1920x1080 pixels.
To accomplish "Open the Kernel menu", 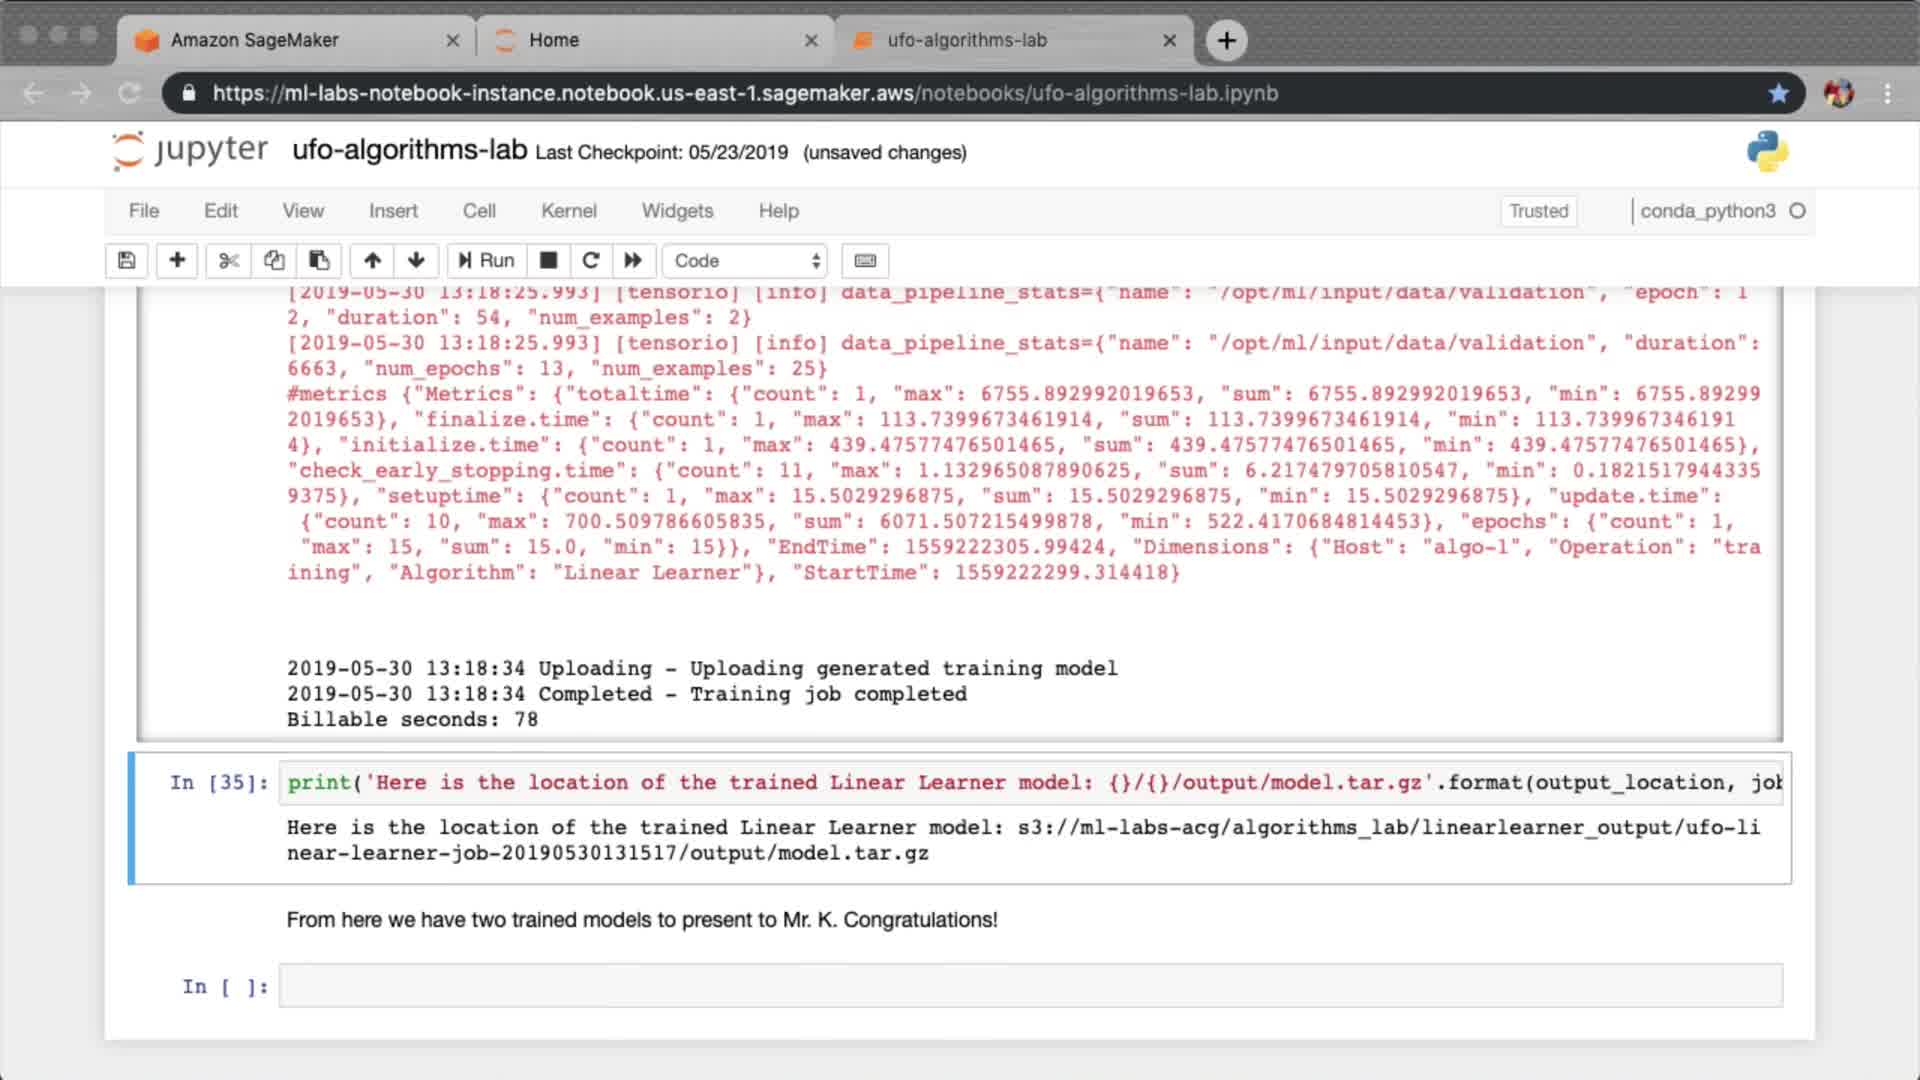I will coord(568,211).
